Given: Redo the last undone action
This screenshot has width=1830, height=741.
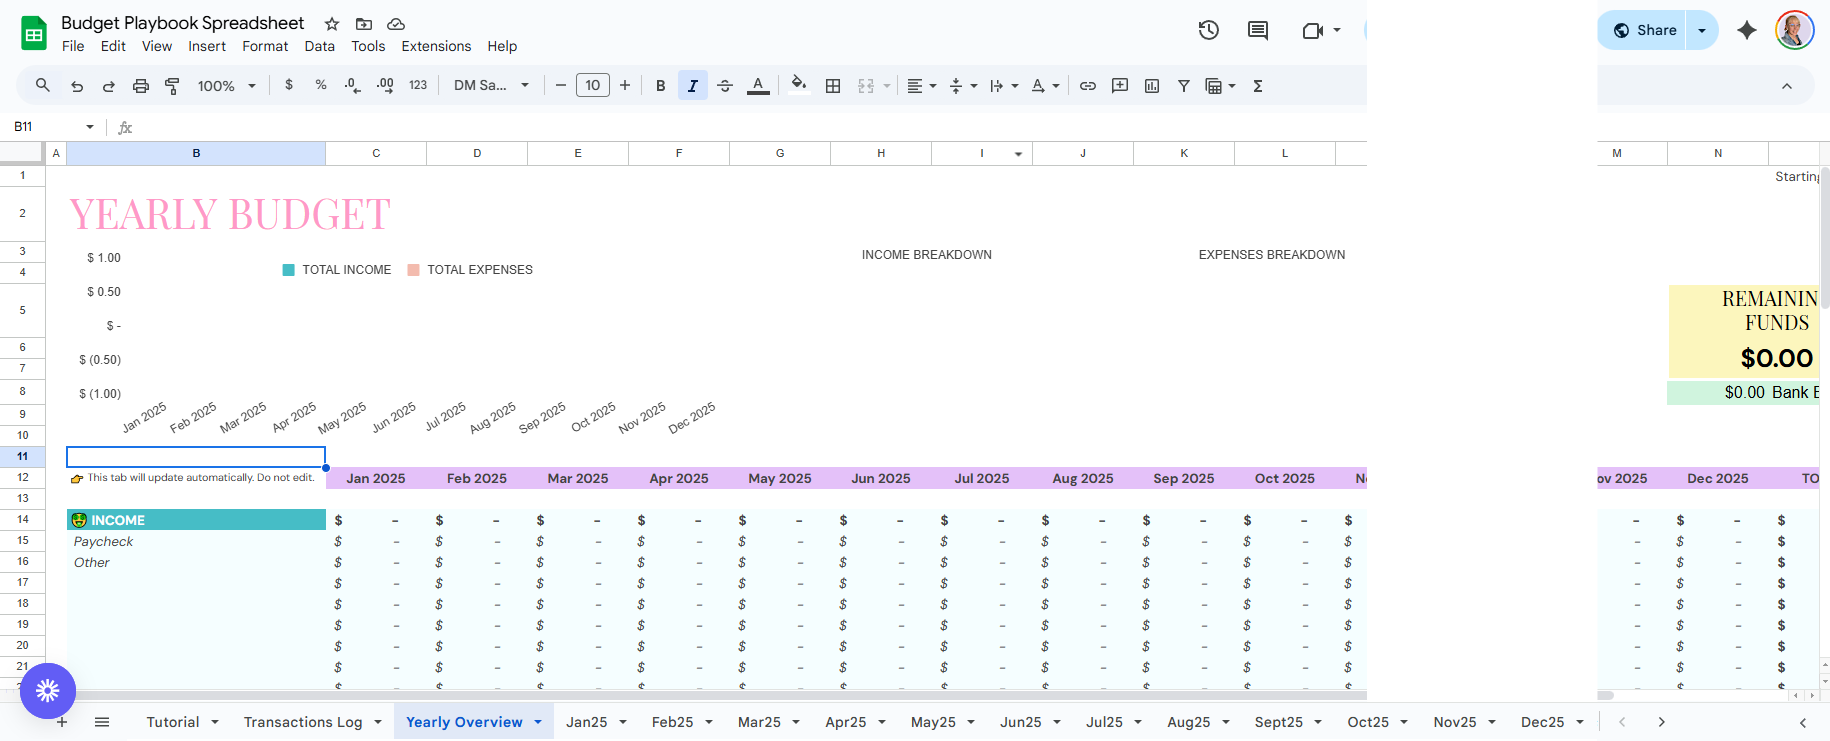Looking at the screenshot, I should [109, 86].
